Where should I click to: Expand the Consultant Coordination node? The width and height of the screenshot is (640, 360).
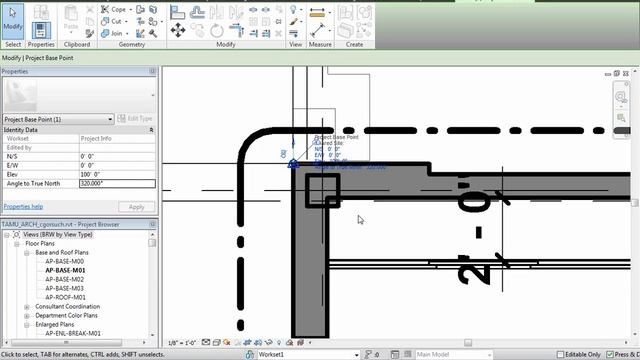(x=27, y=307)
